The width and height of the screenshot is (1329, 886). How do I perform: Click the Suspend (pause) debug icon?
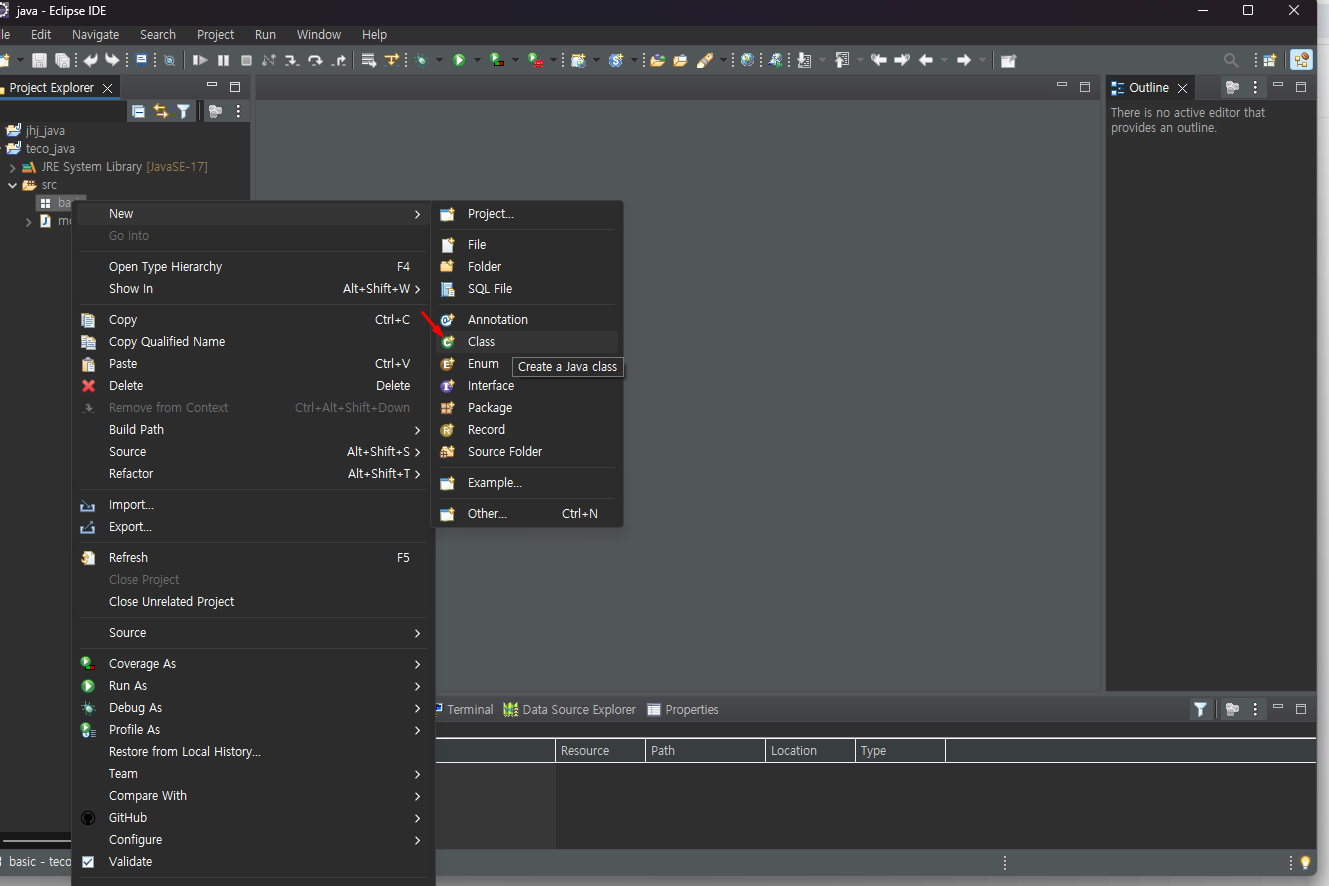pyautogui.click(x=223, y=60)
